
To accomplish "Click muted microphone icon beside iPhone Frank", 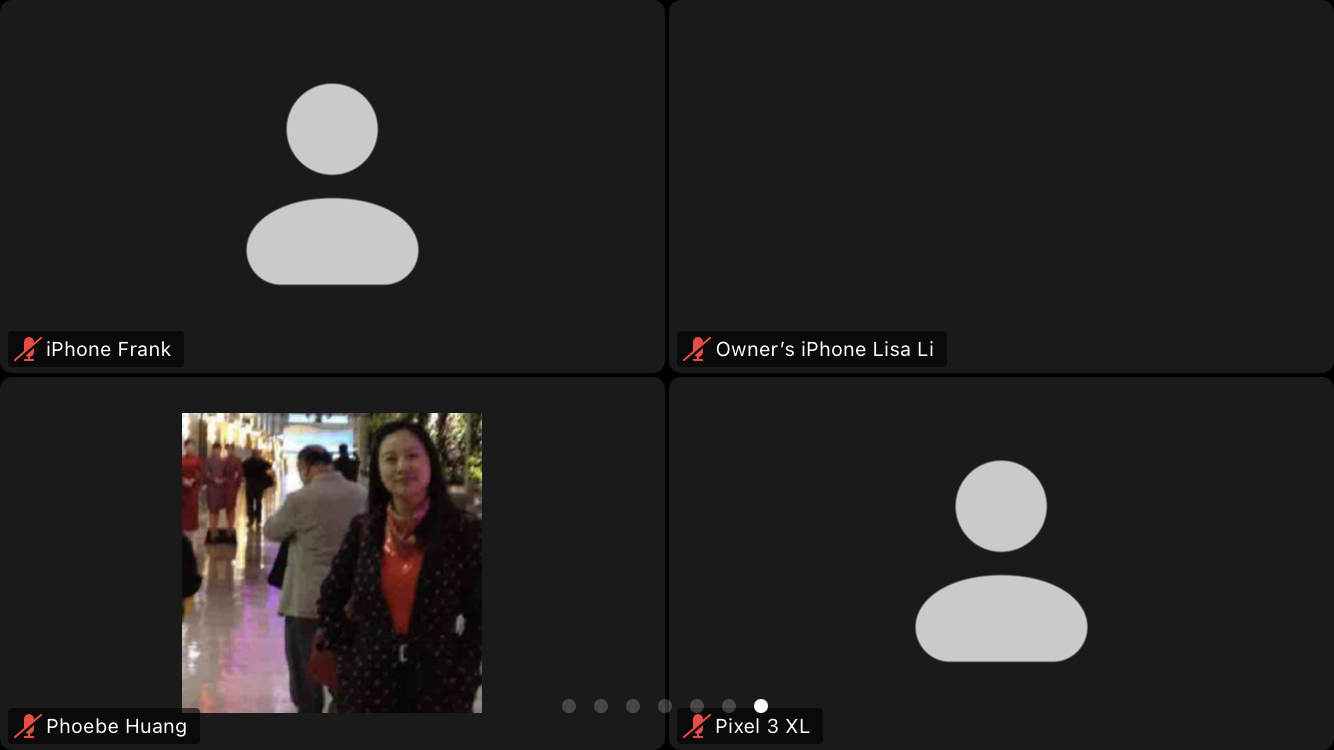I will [28, 349].
